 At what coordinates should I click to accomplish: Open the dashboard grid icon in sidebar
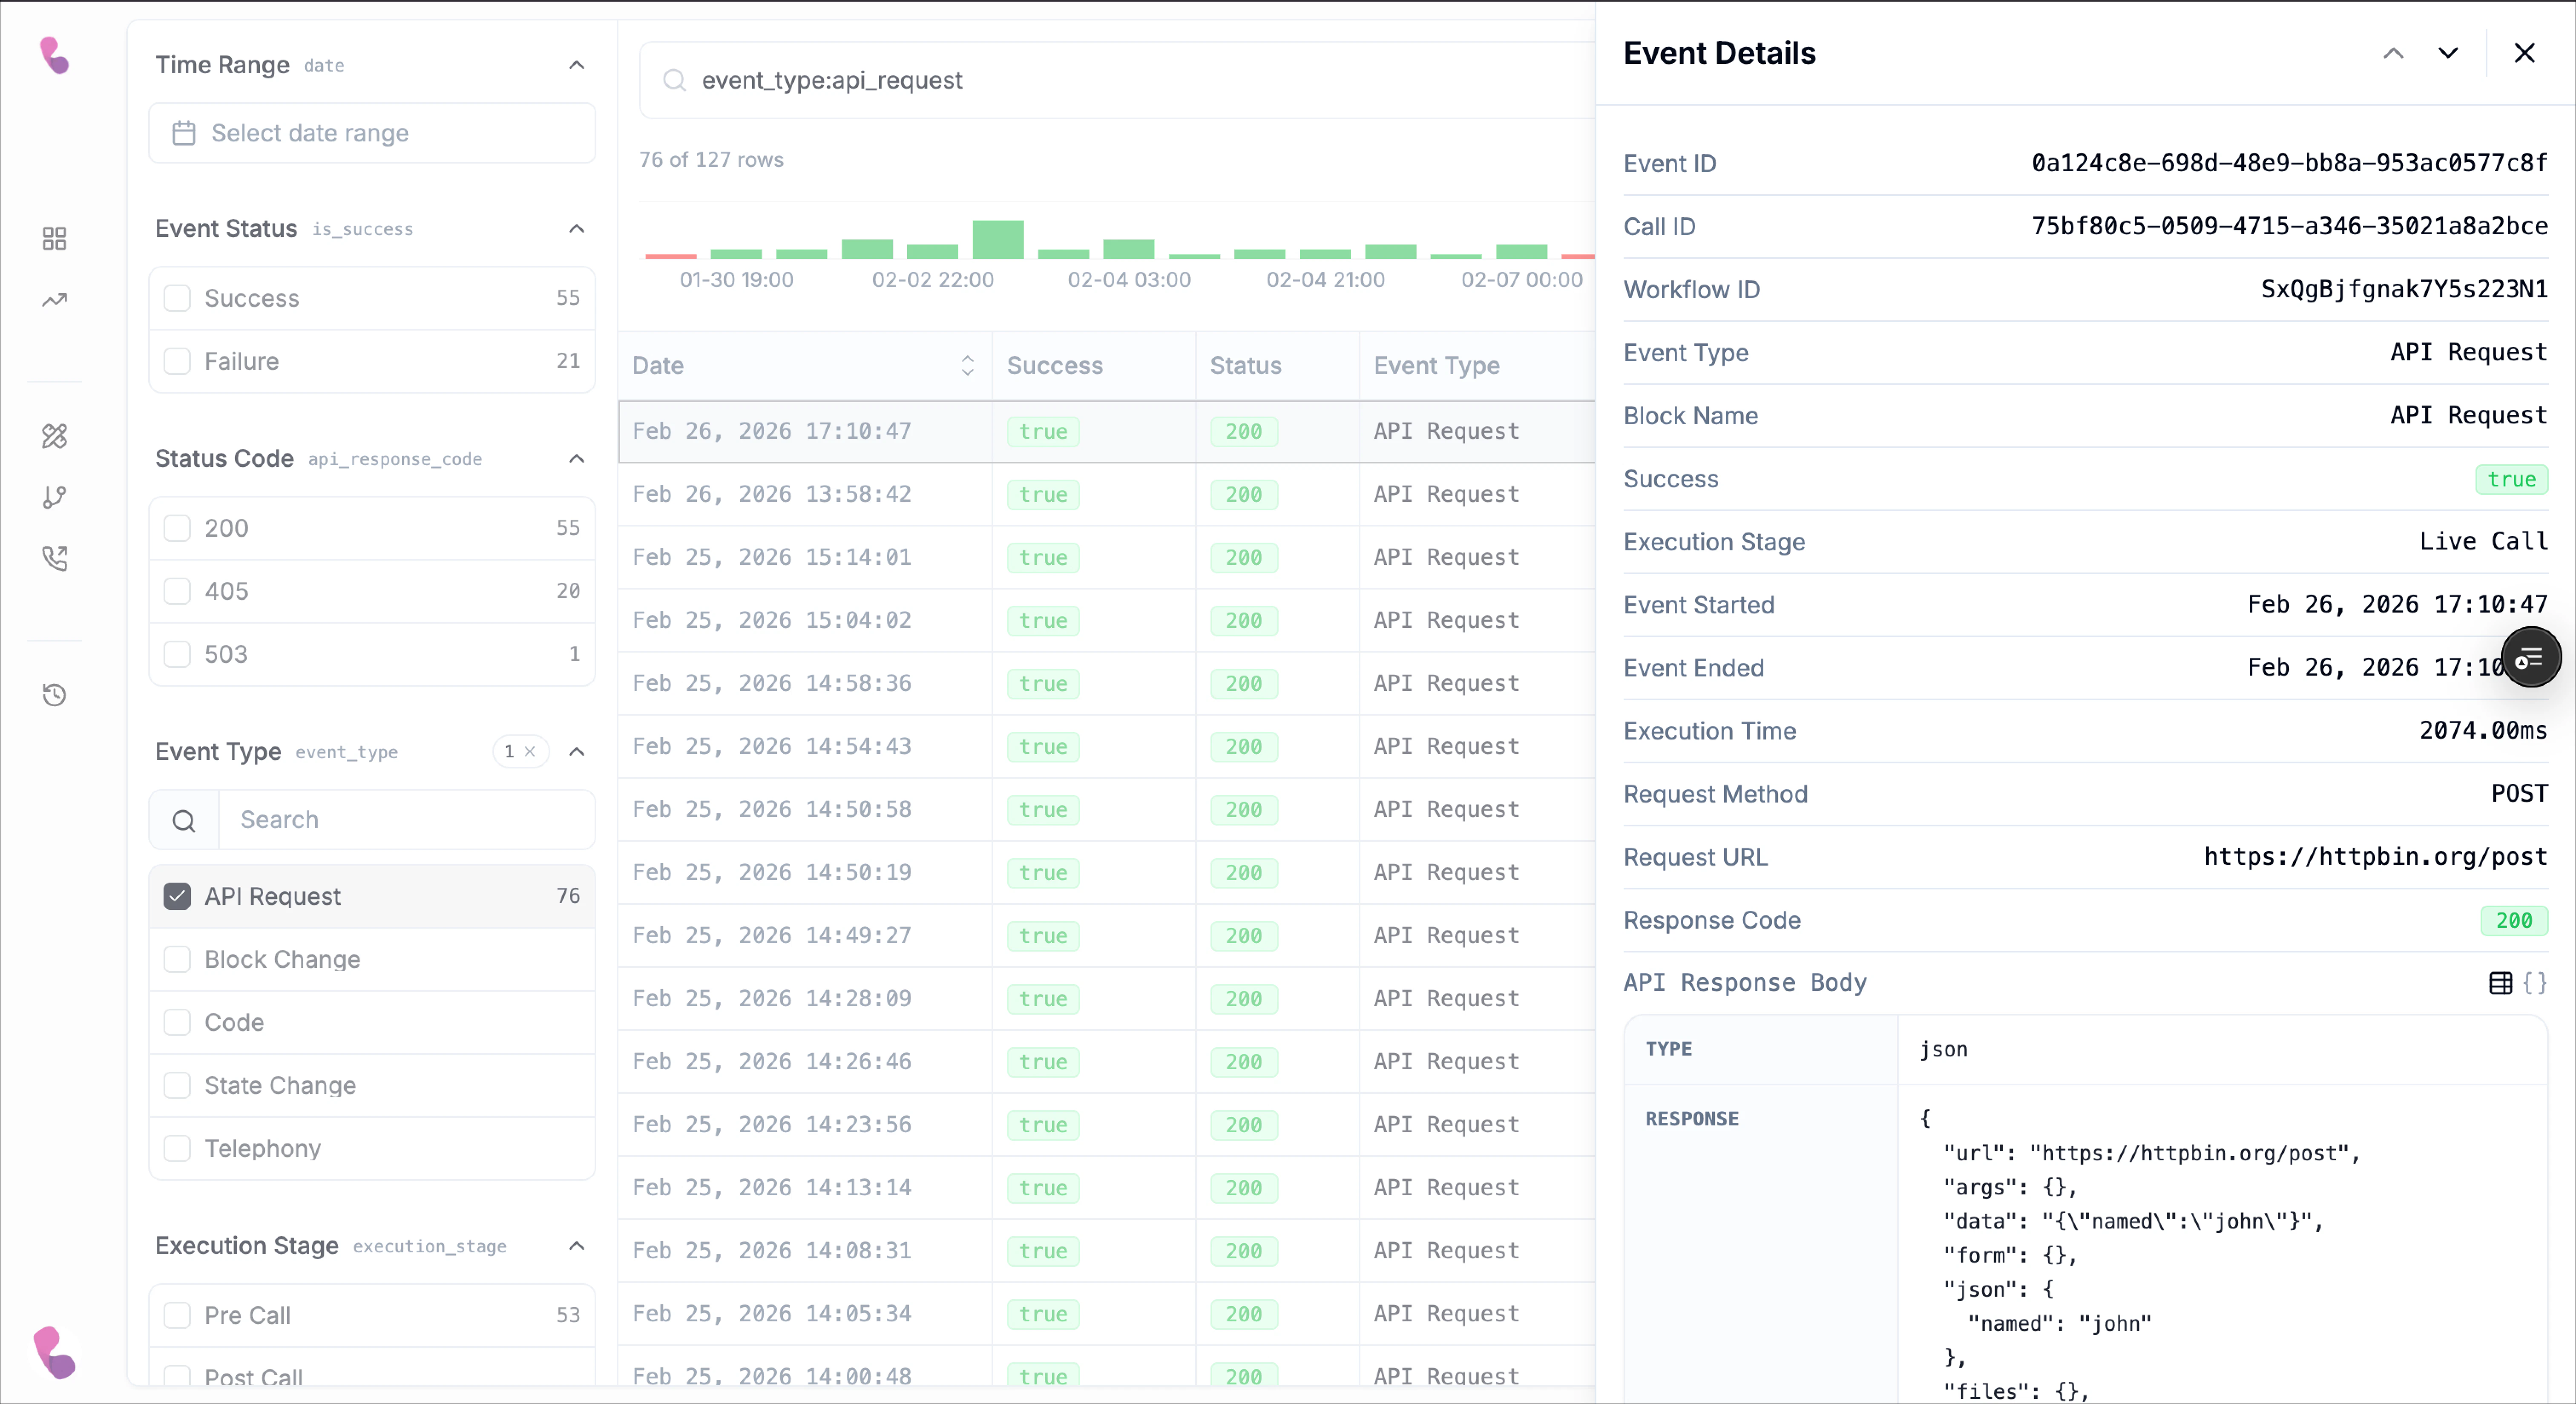click(x=55, y=238)
